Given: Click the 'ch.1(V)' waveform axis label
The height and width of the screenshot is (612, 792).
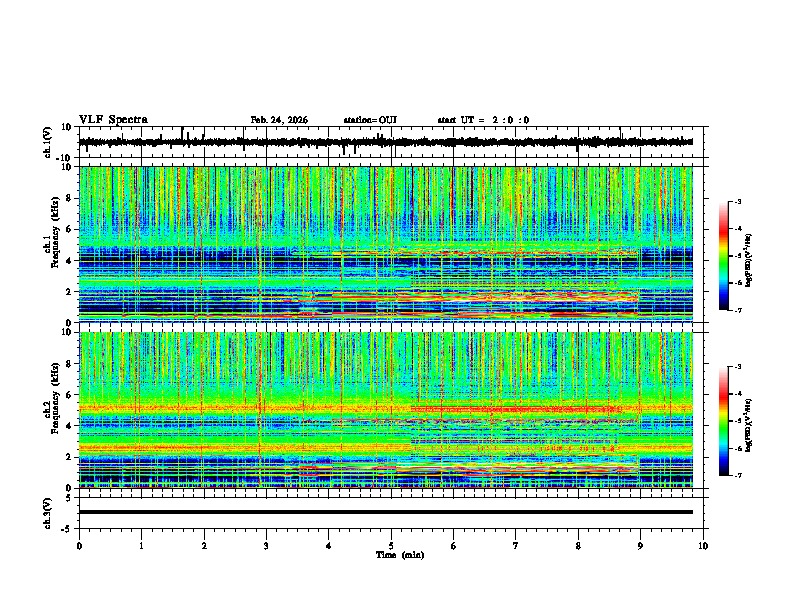Looking at the screenshot, I should pyautogui.click(x=48, y=142).
